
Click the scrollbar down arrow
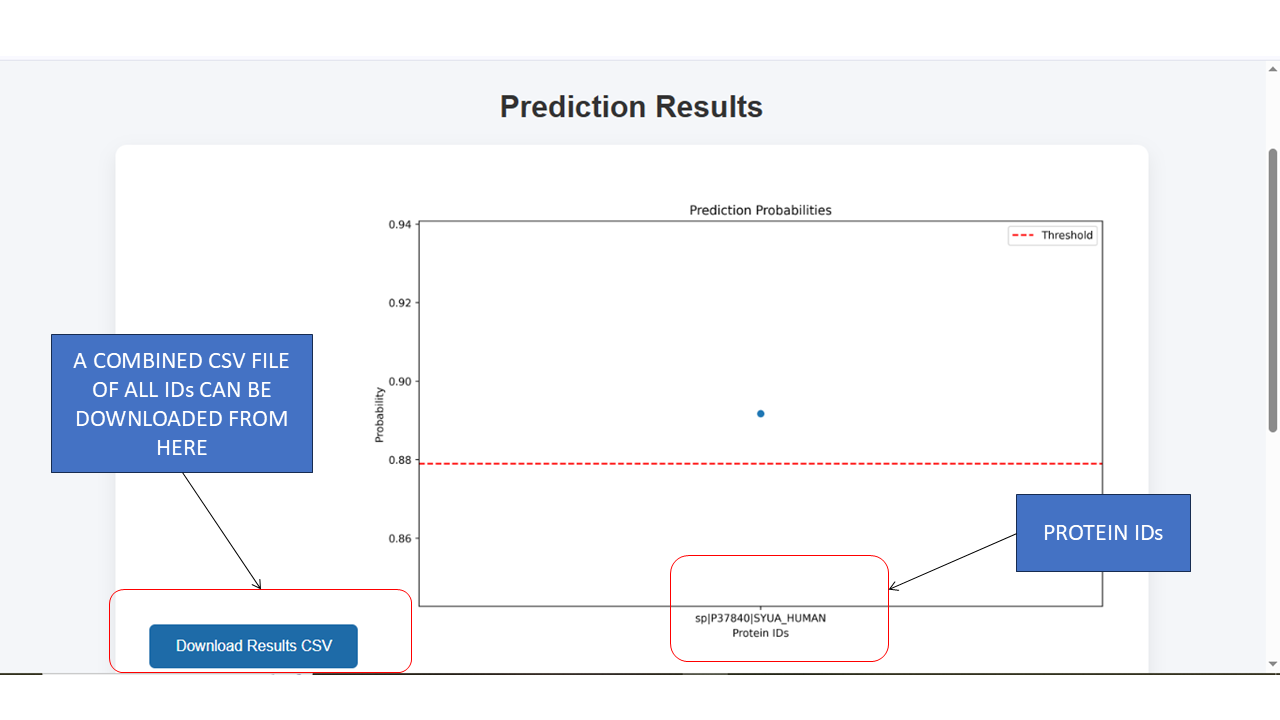1273,663
